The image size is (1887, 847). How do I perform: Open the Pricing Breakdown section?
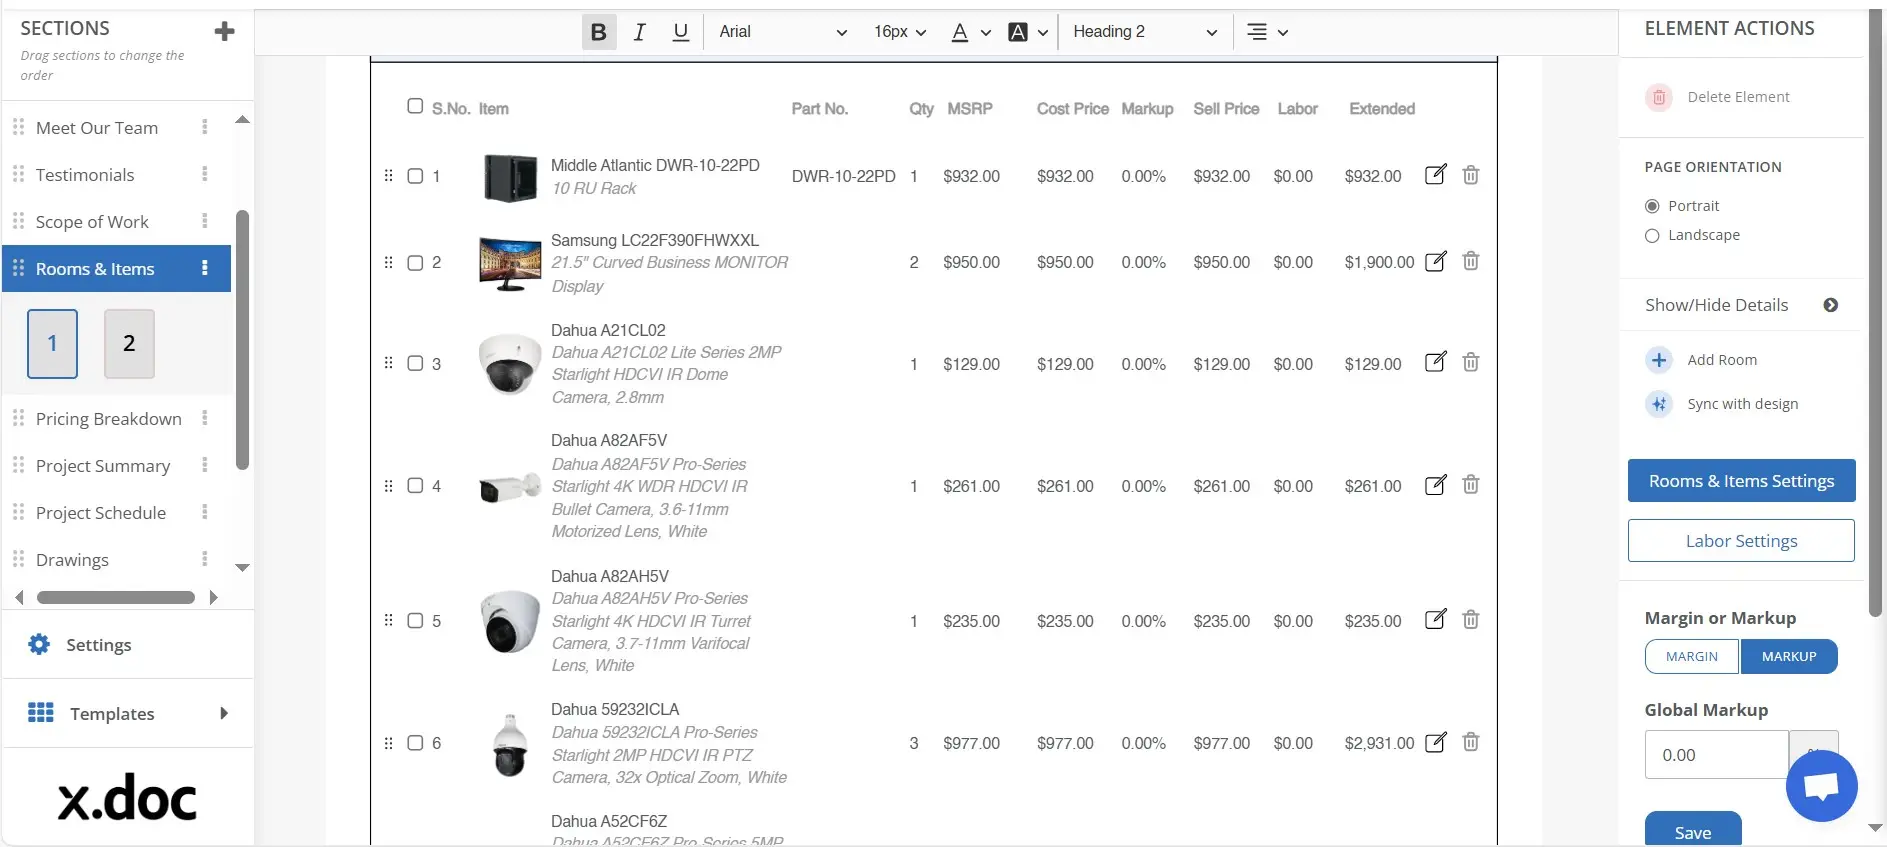108,419
